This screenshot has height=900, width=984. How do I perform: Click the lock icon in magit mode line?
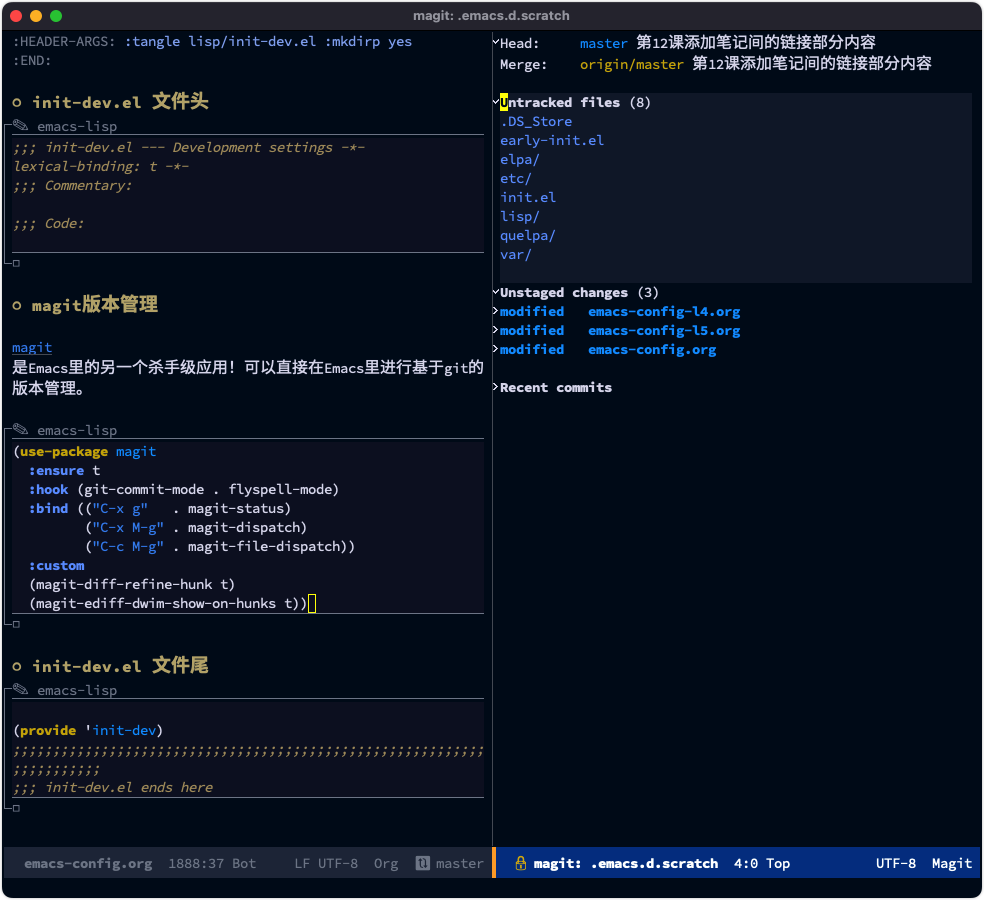[x=520, y=863]
